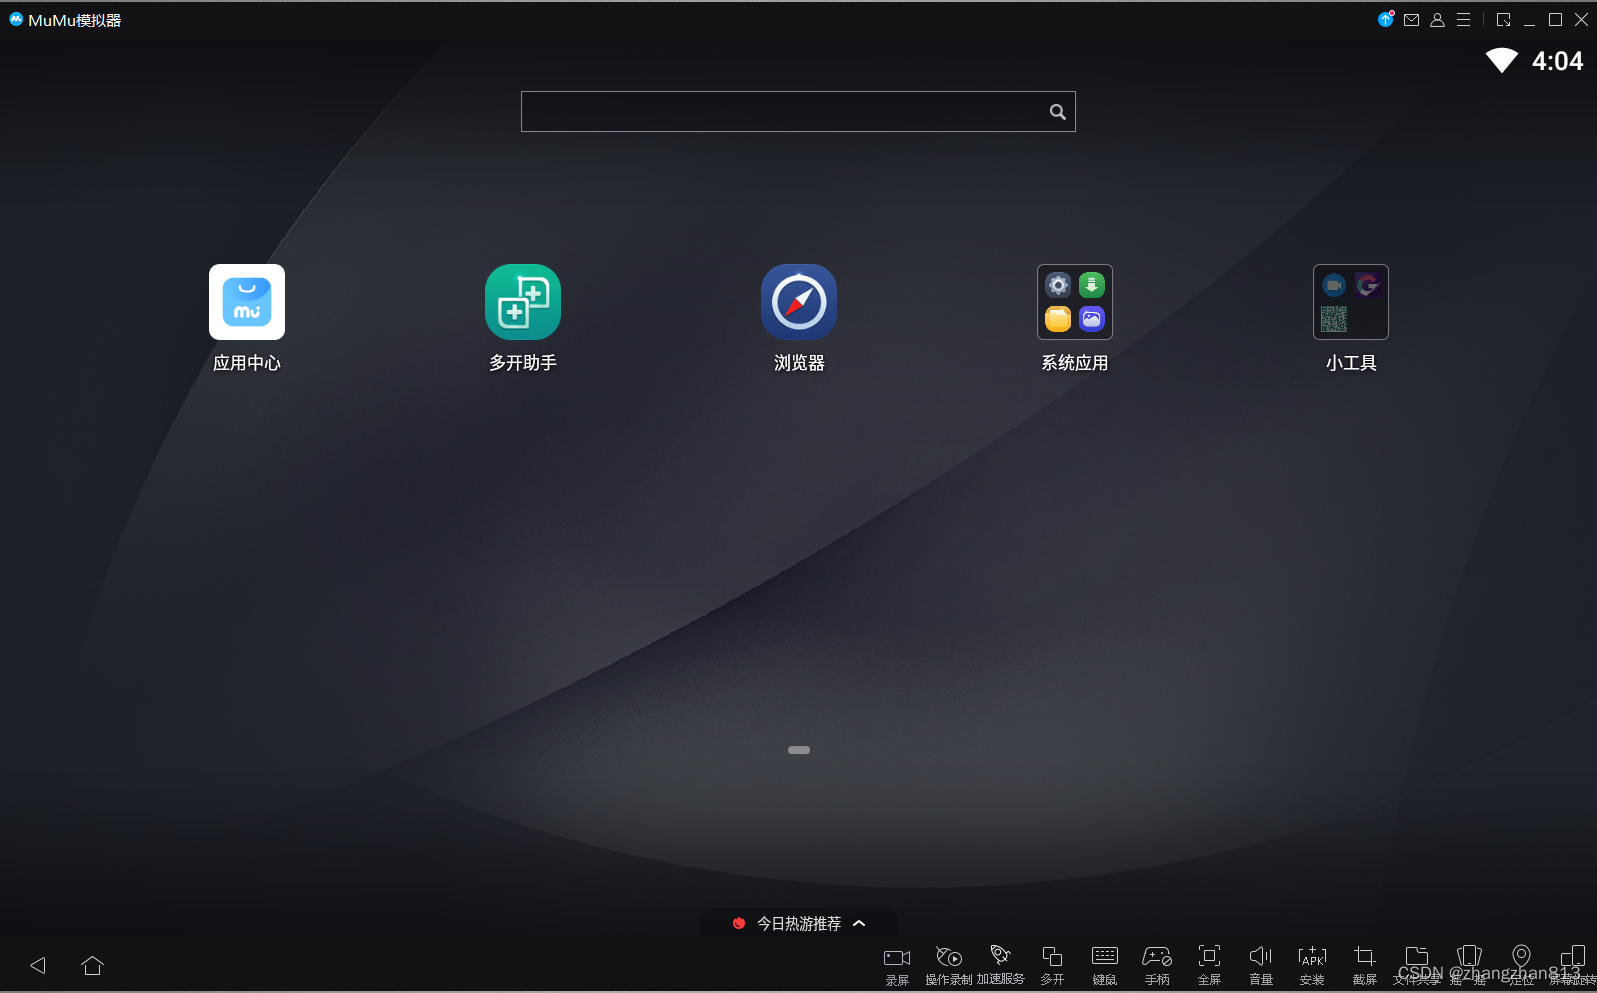Screen dimensions: 1597x993
Task: Open 文件共享 shared folder
Action: (x=1417, y=966)
